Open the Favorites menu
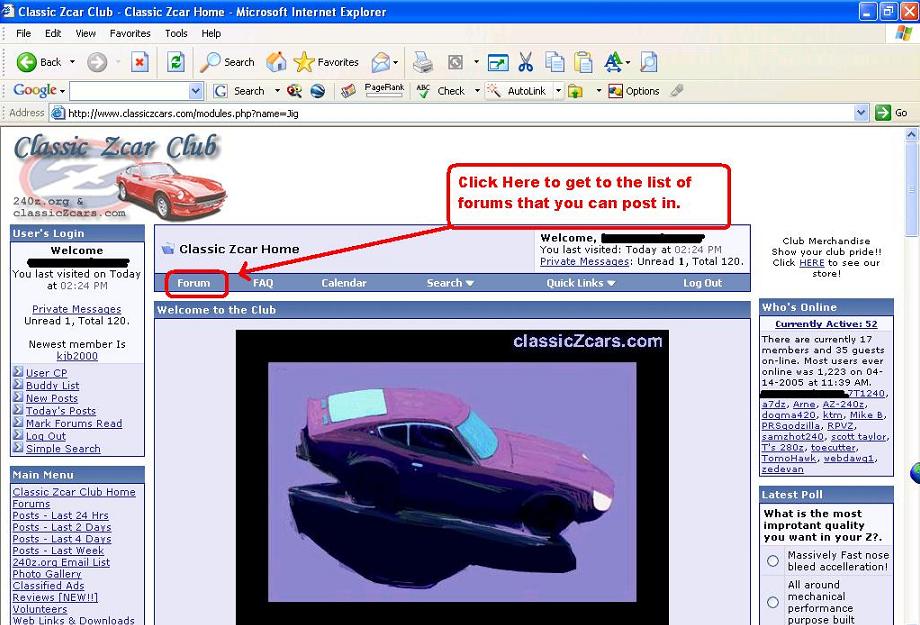The width and height of the screenshot is (920, 625). [x=130, y=33]
